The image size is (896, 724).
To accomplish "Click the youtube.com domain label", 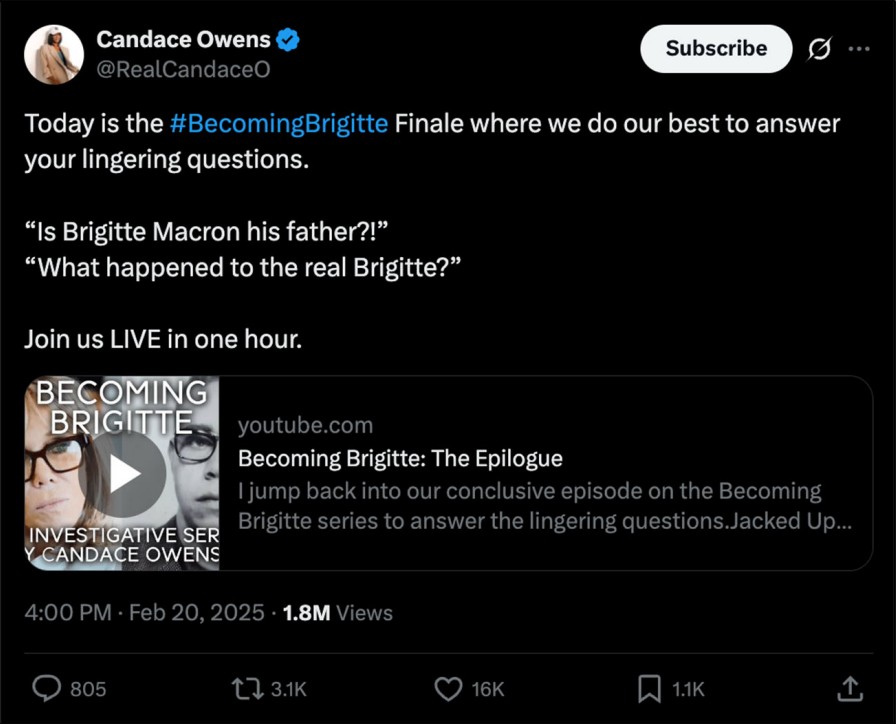I will point(305,425).
